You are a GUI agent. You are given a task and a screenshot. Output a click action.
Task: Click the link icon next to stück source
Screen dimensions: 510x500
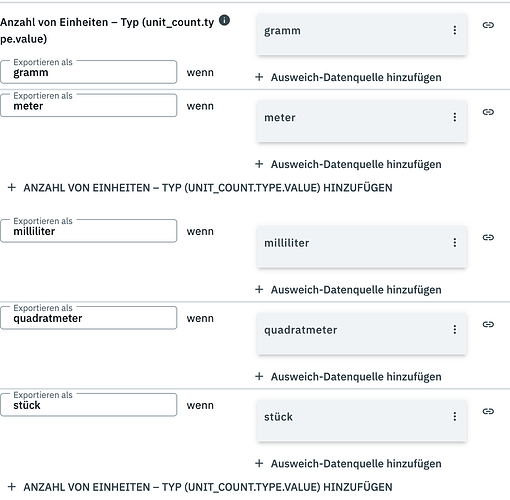coord(488,411)
